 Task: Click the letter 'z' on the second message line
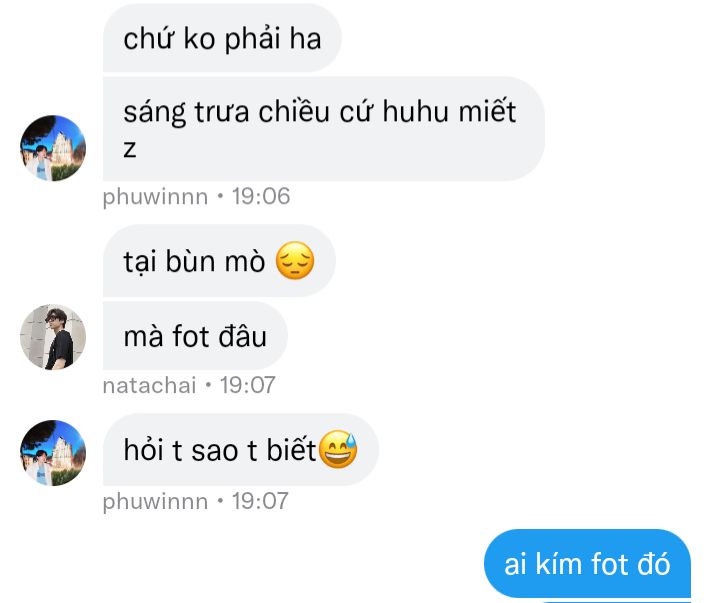[x=129, y=149]
